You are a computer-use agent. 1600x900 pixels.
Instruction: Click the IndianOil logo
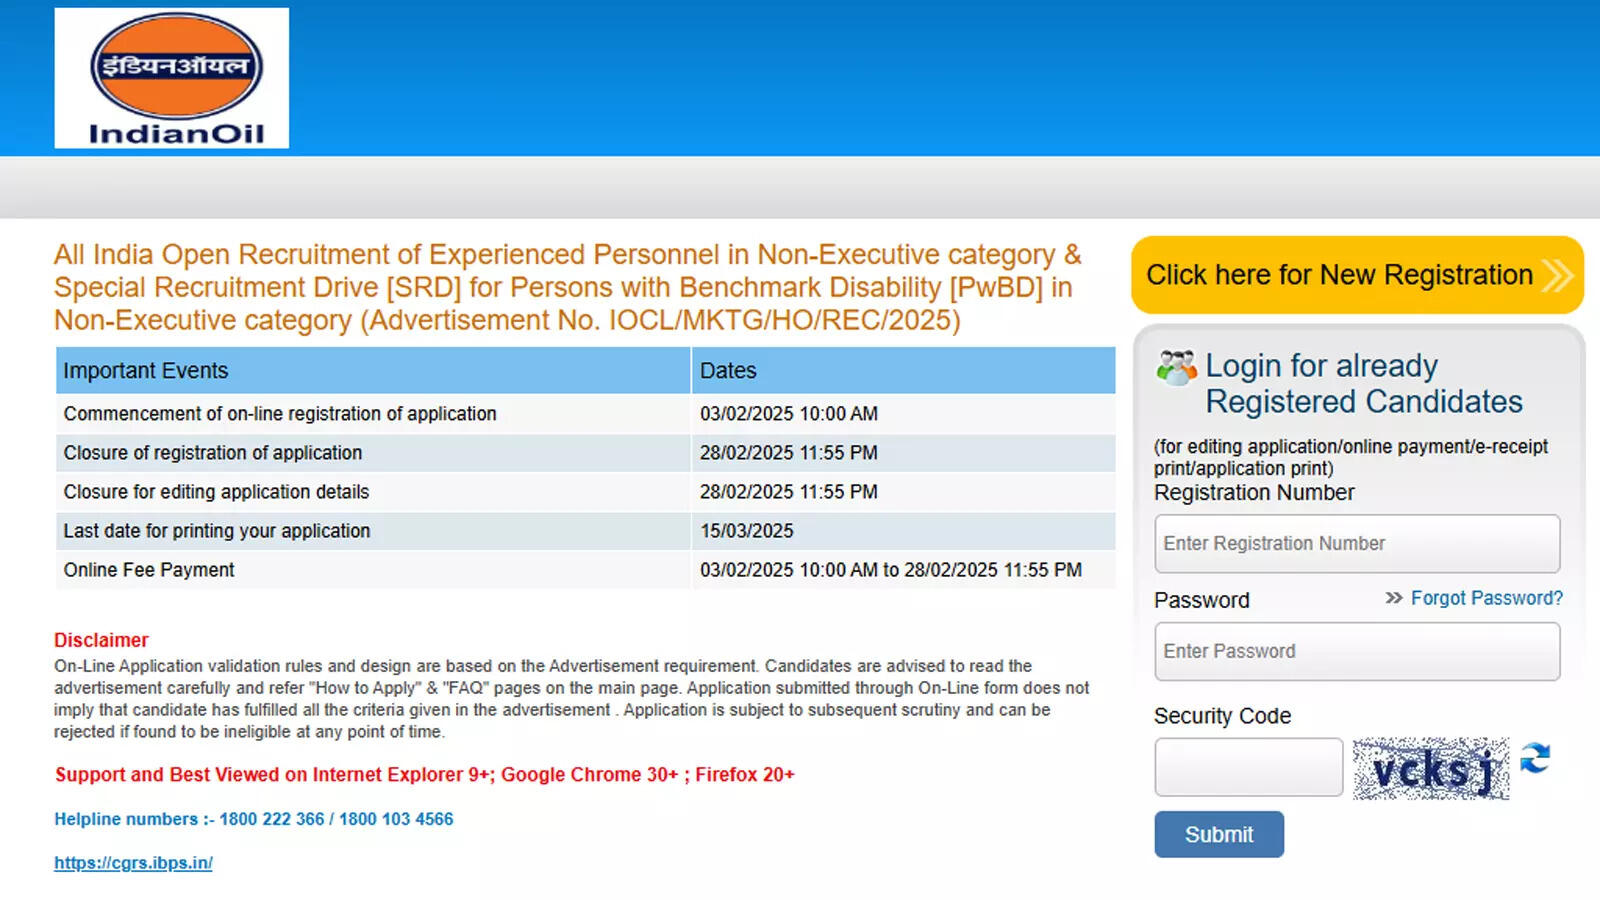pyautogui.click(x=171, y=78)
